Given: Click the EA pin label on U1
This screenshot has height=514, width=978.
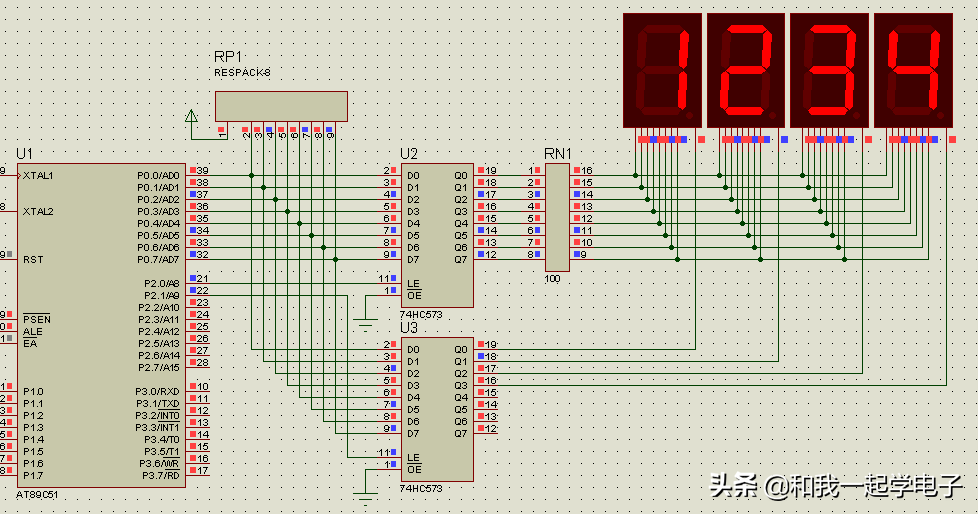Looking at the screenshot, I should (x=30, y=344).
